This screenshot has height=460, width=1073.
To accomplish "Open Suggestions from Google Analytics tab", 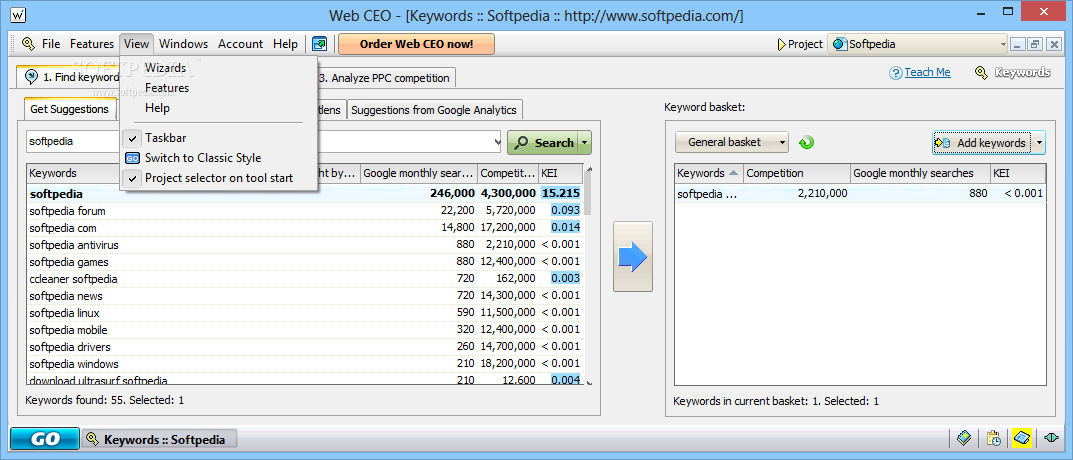I will (x=435, y=110).
